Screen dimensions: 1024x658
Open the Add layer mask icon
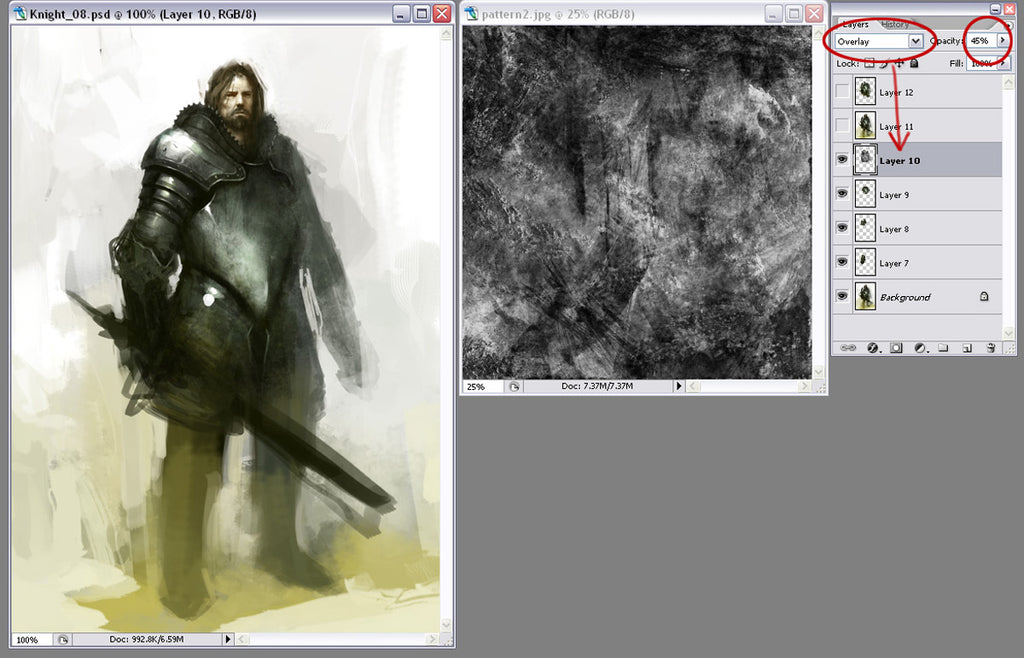(x=895, y=347)
